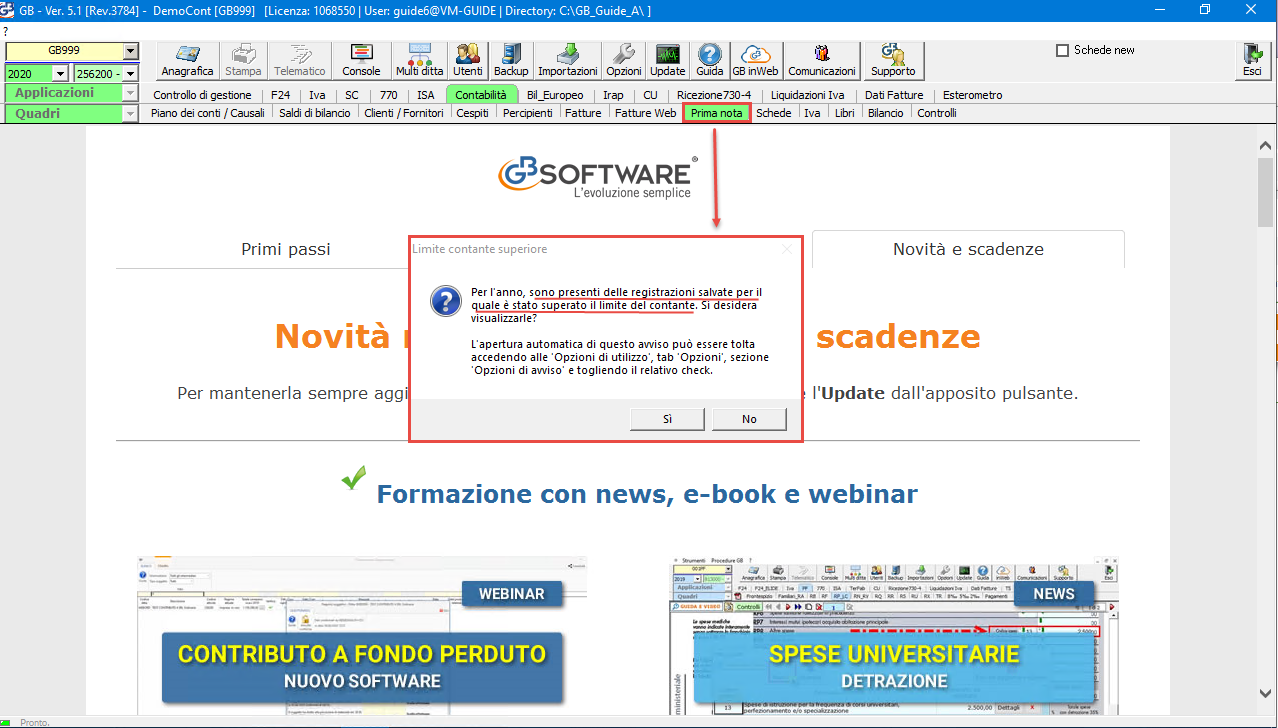Image resolution: width=1278 pixels, height=728 pixels.
Task: Open the Anagrafica toolbar icon
Action: tap(187, 60)
